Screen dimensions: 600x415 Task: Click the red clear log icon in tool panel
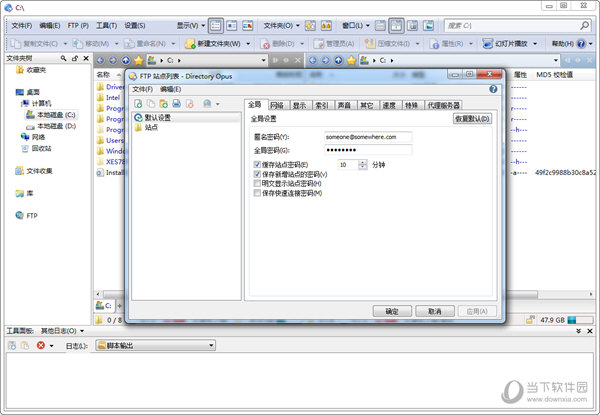coord(41,345)
